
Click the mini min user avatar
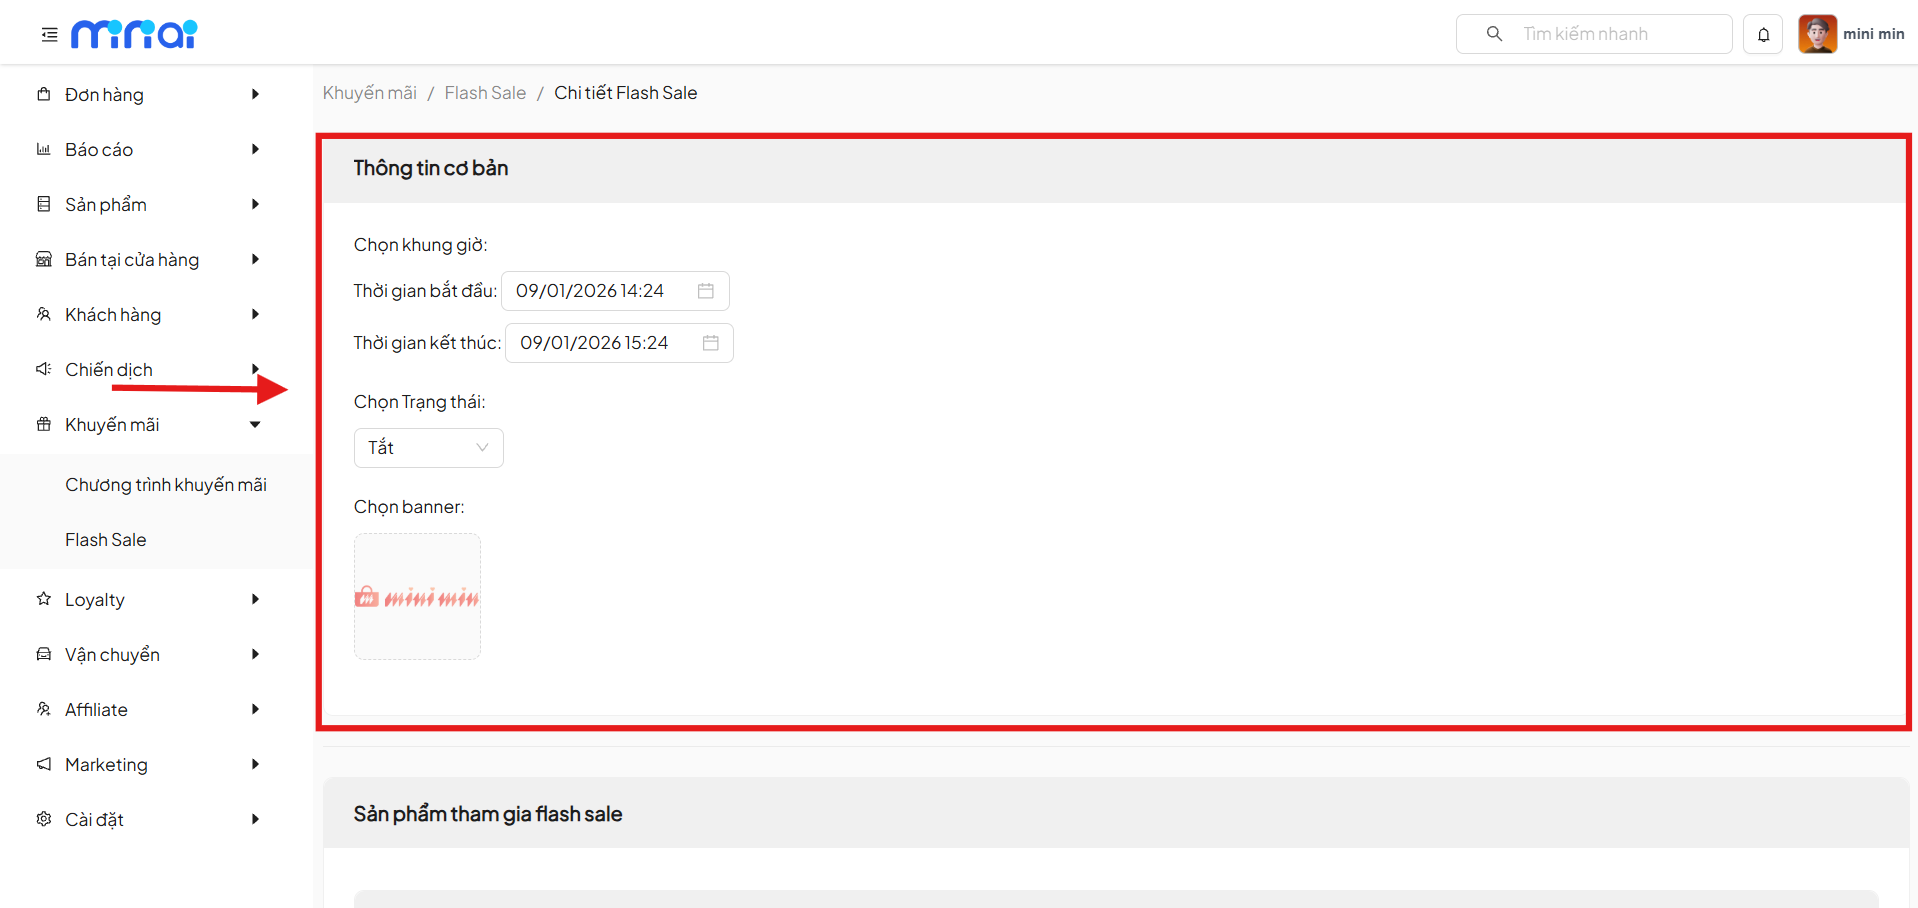1817,34
